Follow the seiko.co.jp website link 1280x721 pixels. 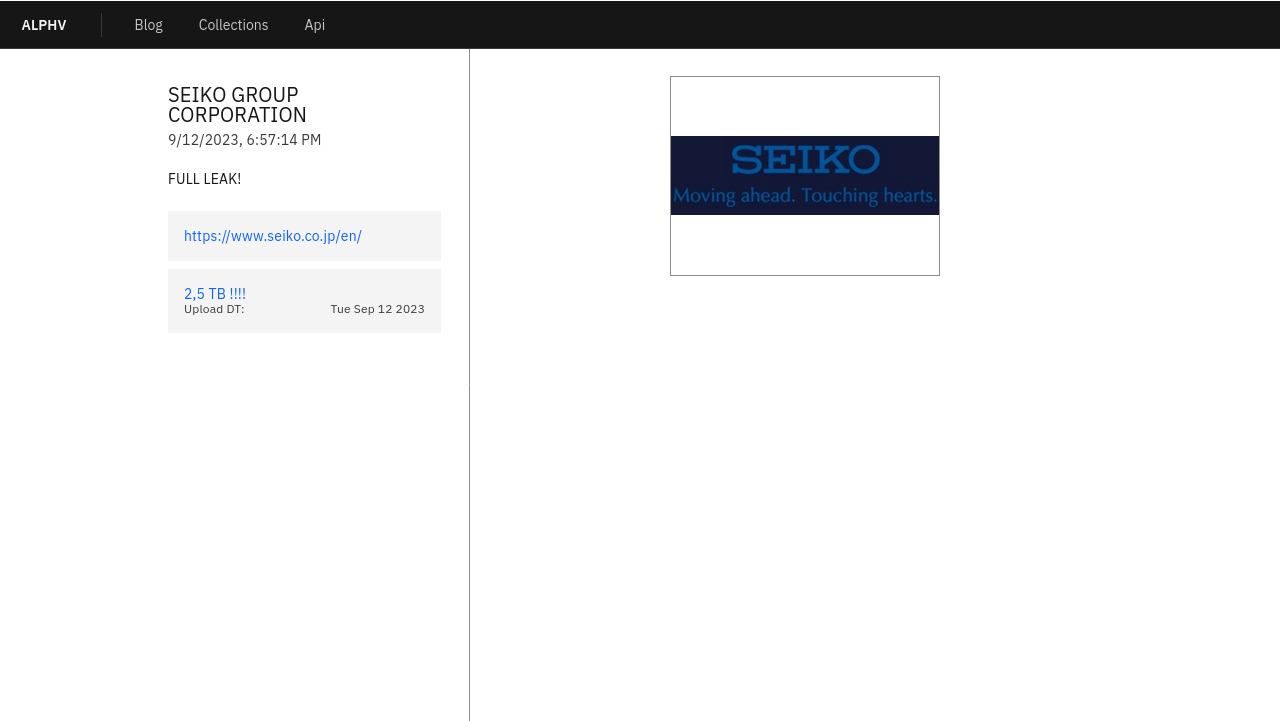click(273, 236)
